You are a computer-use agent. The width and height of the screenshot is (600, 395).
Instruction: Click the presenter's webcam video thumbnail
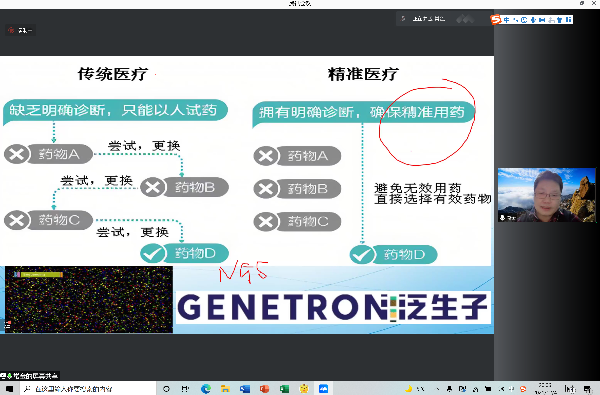[x=547, y=195]
